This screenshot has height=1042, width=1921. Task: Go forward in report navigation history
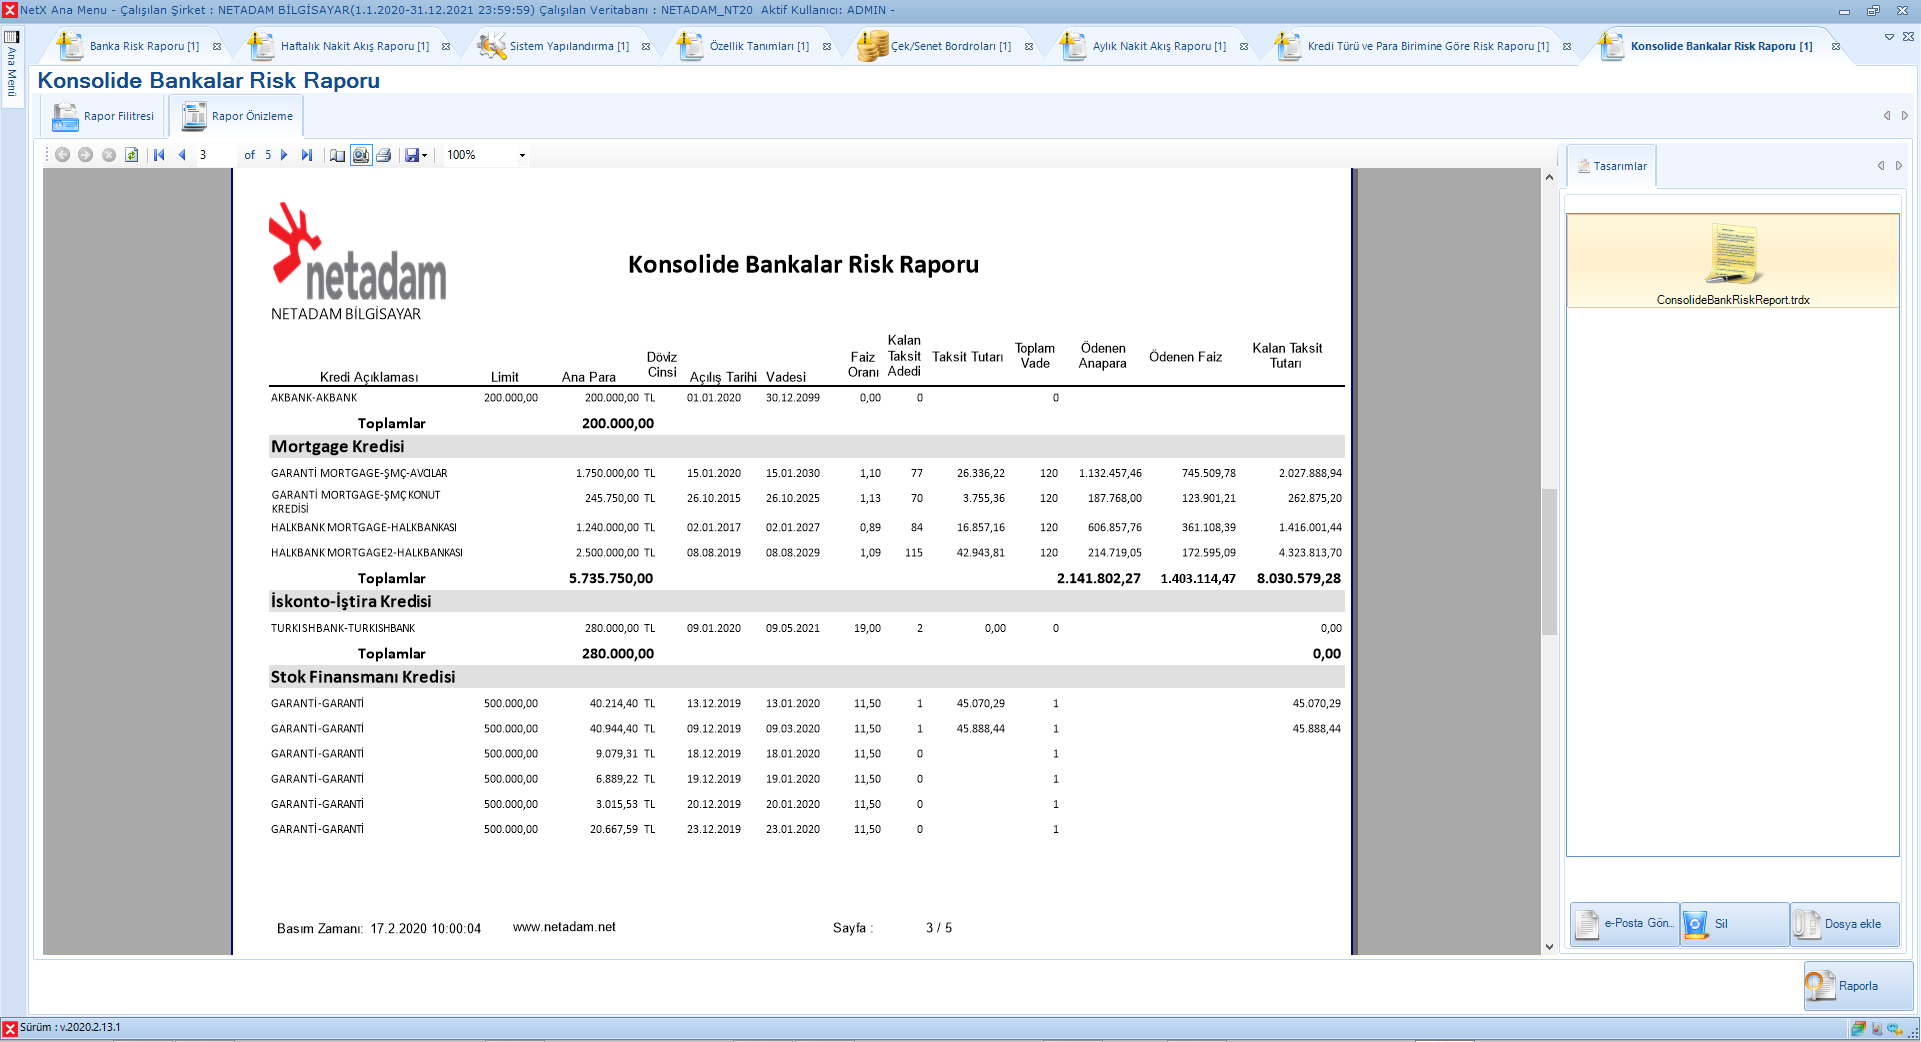tap(85, 155)
